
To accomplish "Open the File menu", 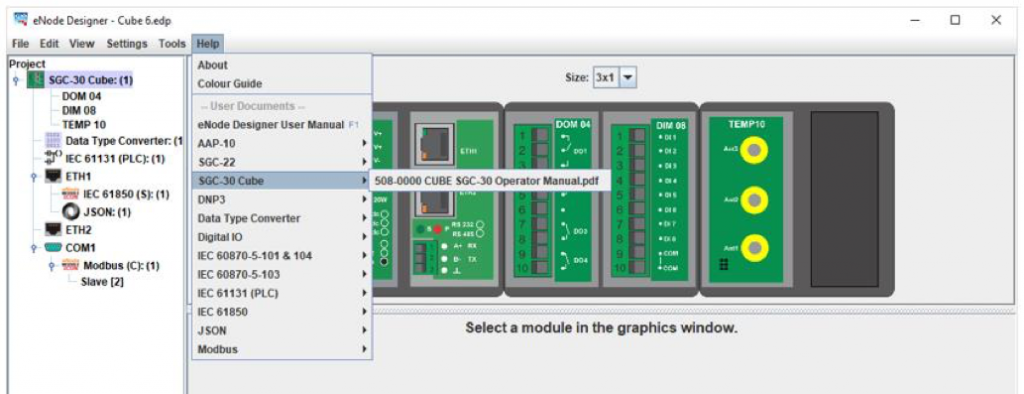I will pos(20,44).
